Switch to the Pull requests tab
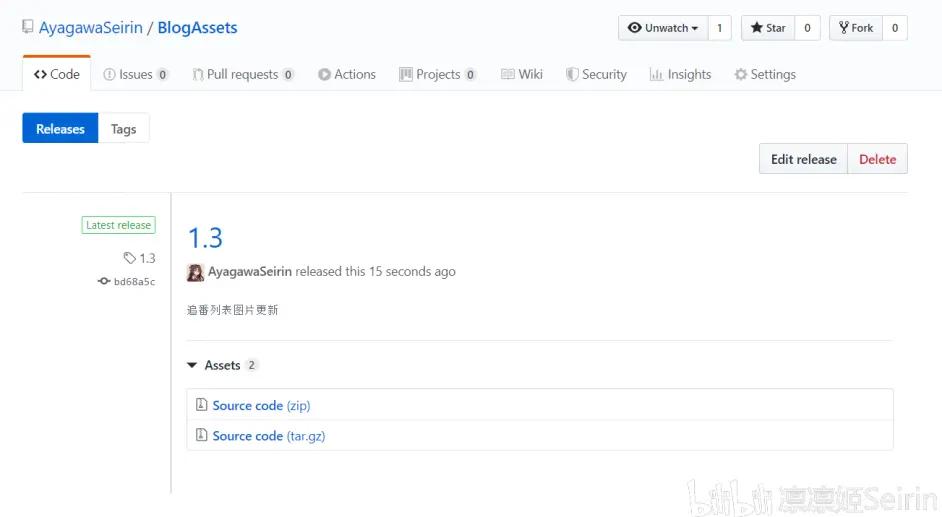Screen dimensions: 942x517 (243, 74)
